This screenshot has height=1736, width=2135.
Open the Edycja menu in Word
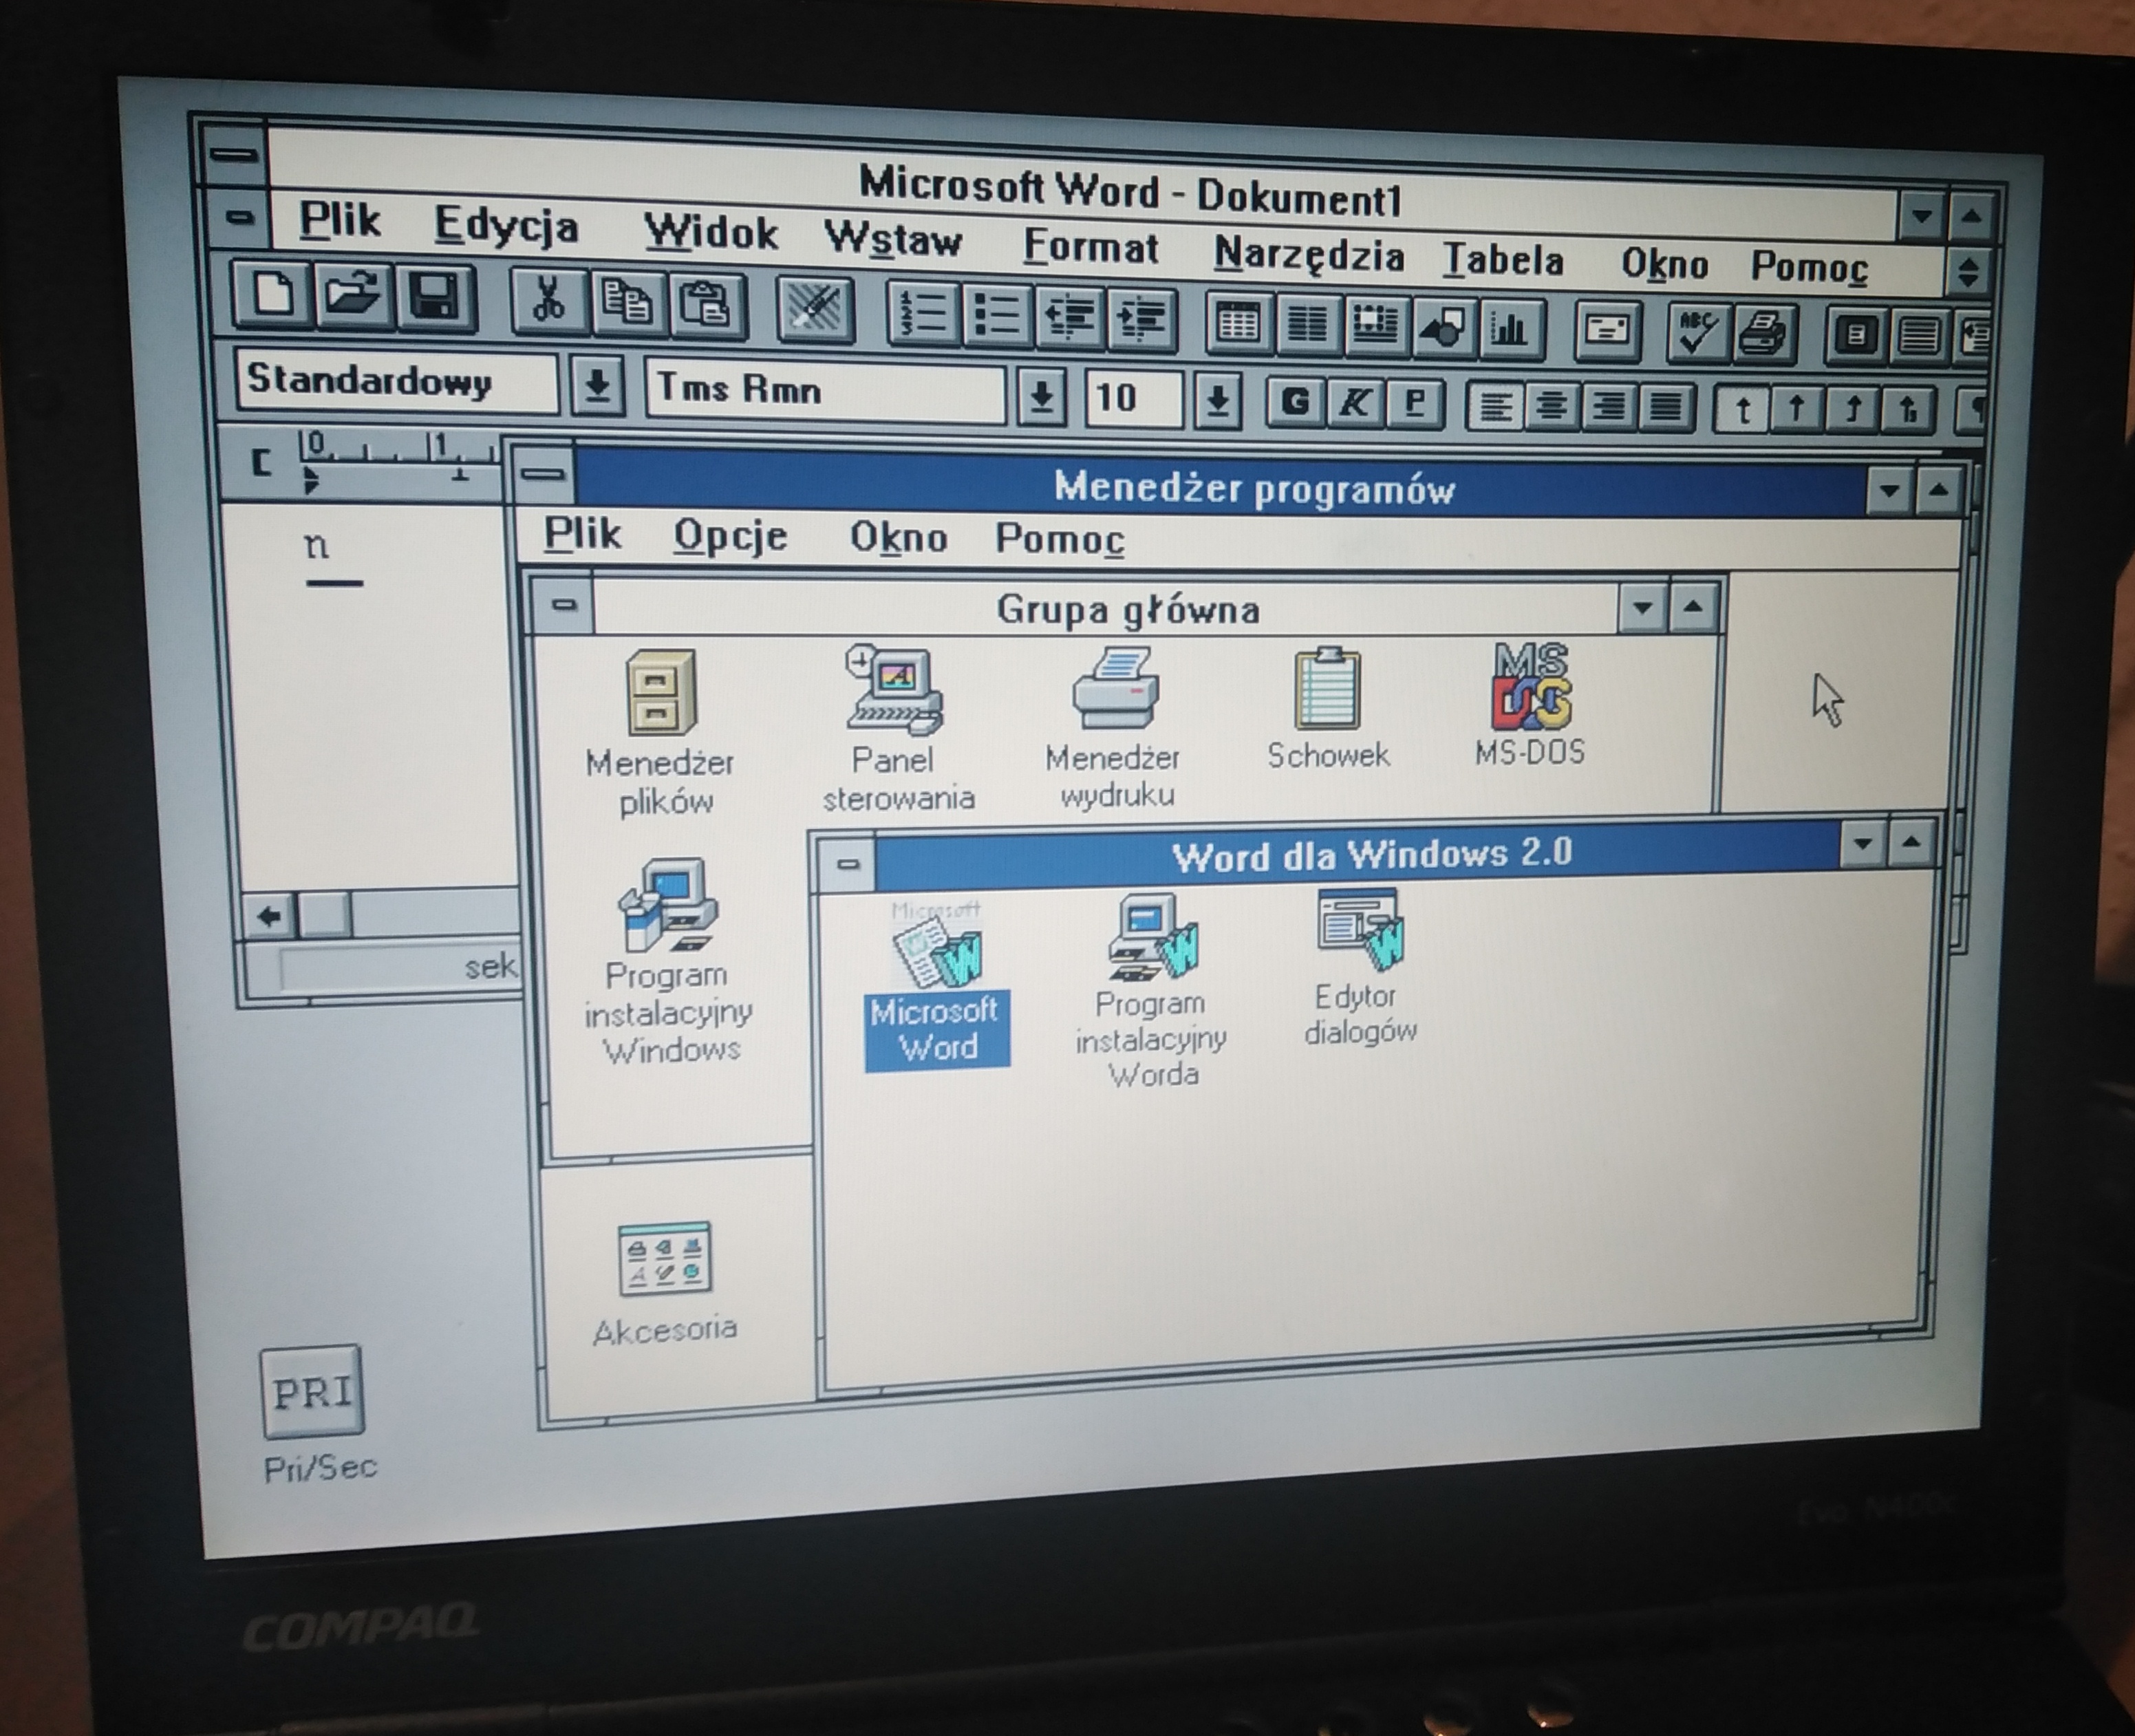(506, 226)
